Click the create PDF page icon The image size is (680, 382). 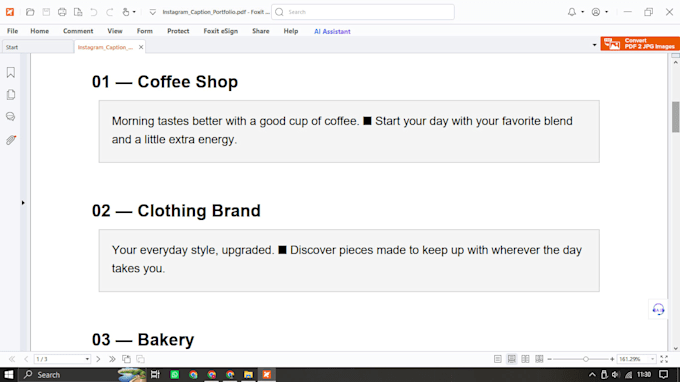point(78,12)
